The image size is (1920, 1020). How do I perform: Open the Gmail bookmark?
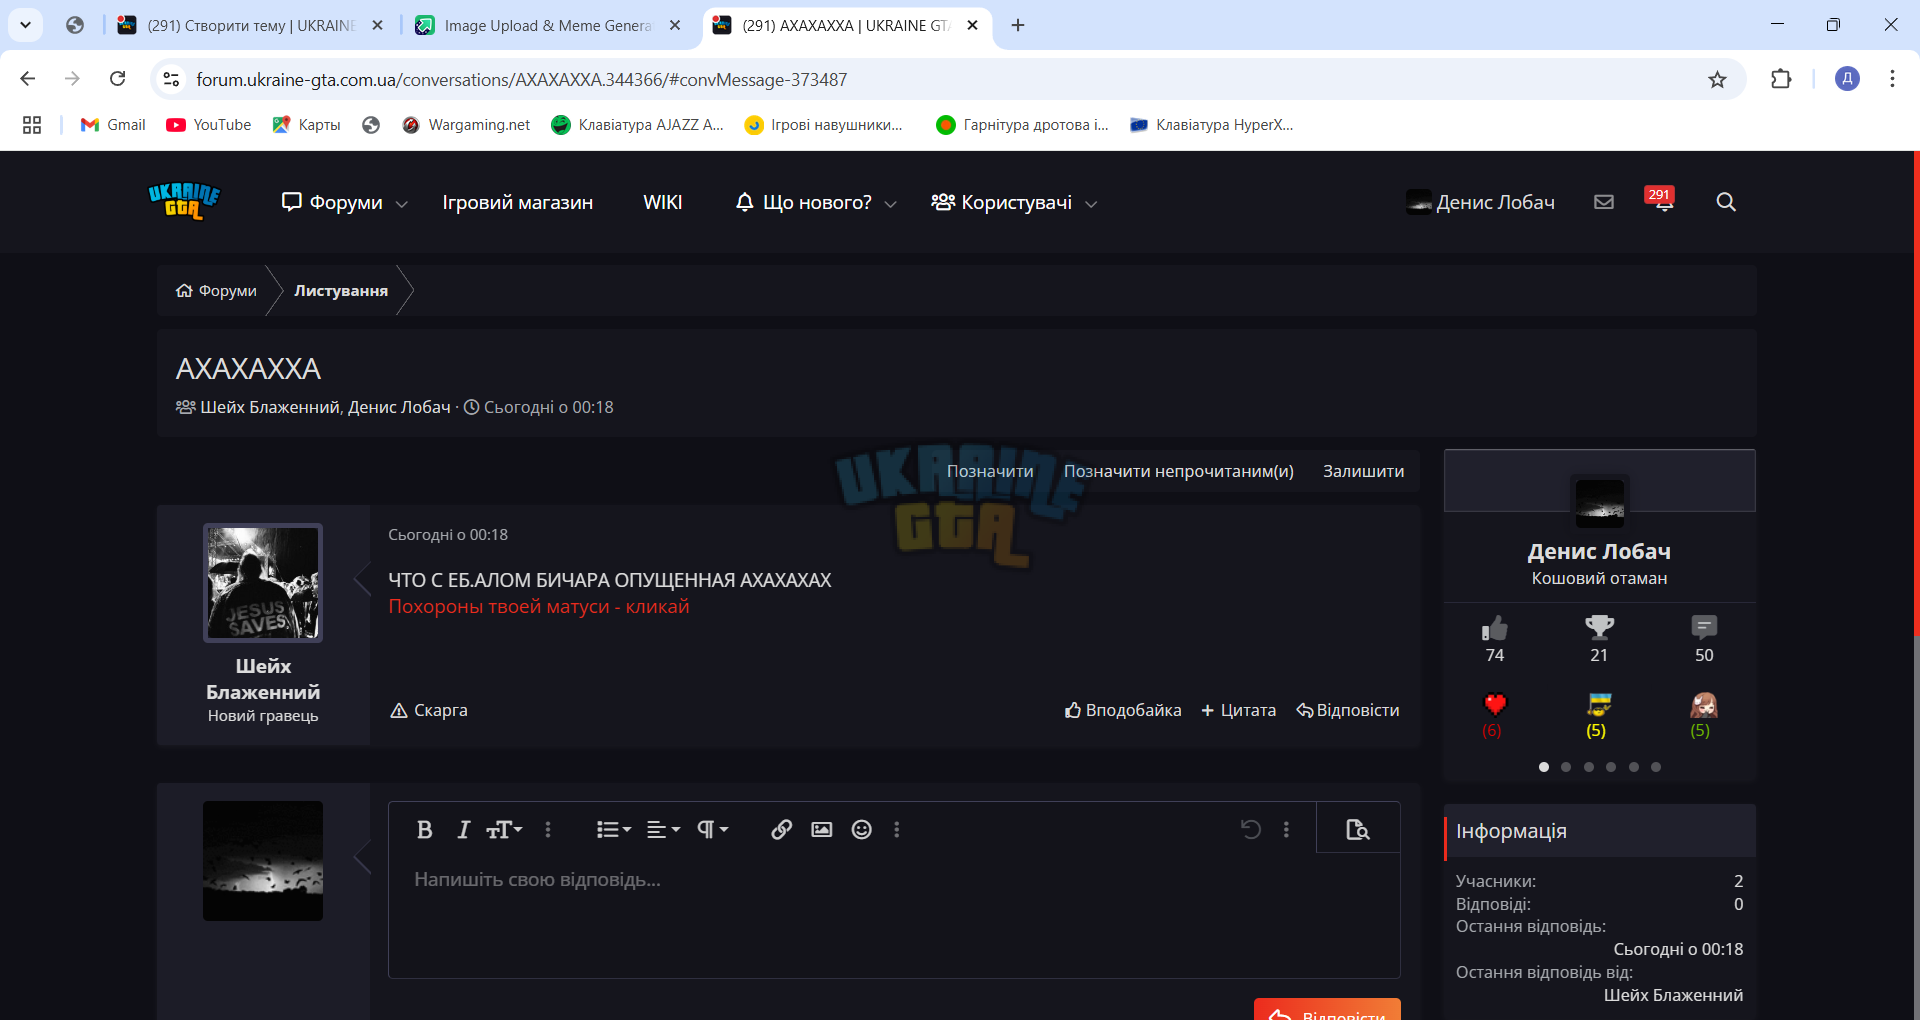coord(113,125)
